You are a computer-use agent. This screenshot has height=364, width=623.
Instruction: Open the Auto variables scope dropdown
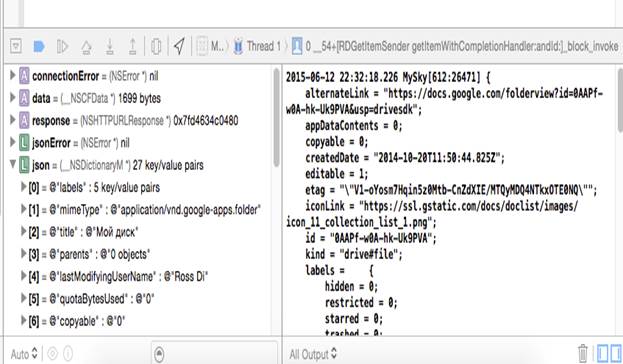24,353
